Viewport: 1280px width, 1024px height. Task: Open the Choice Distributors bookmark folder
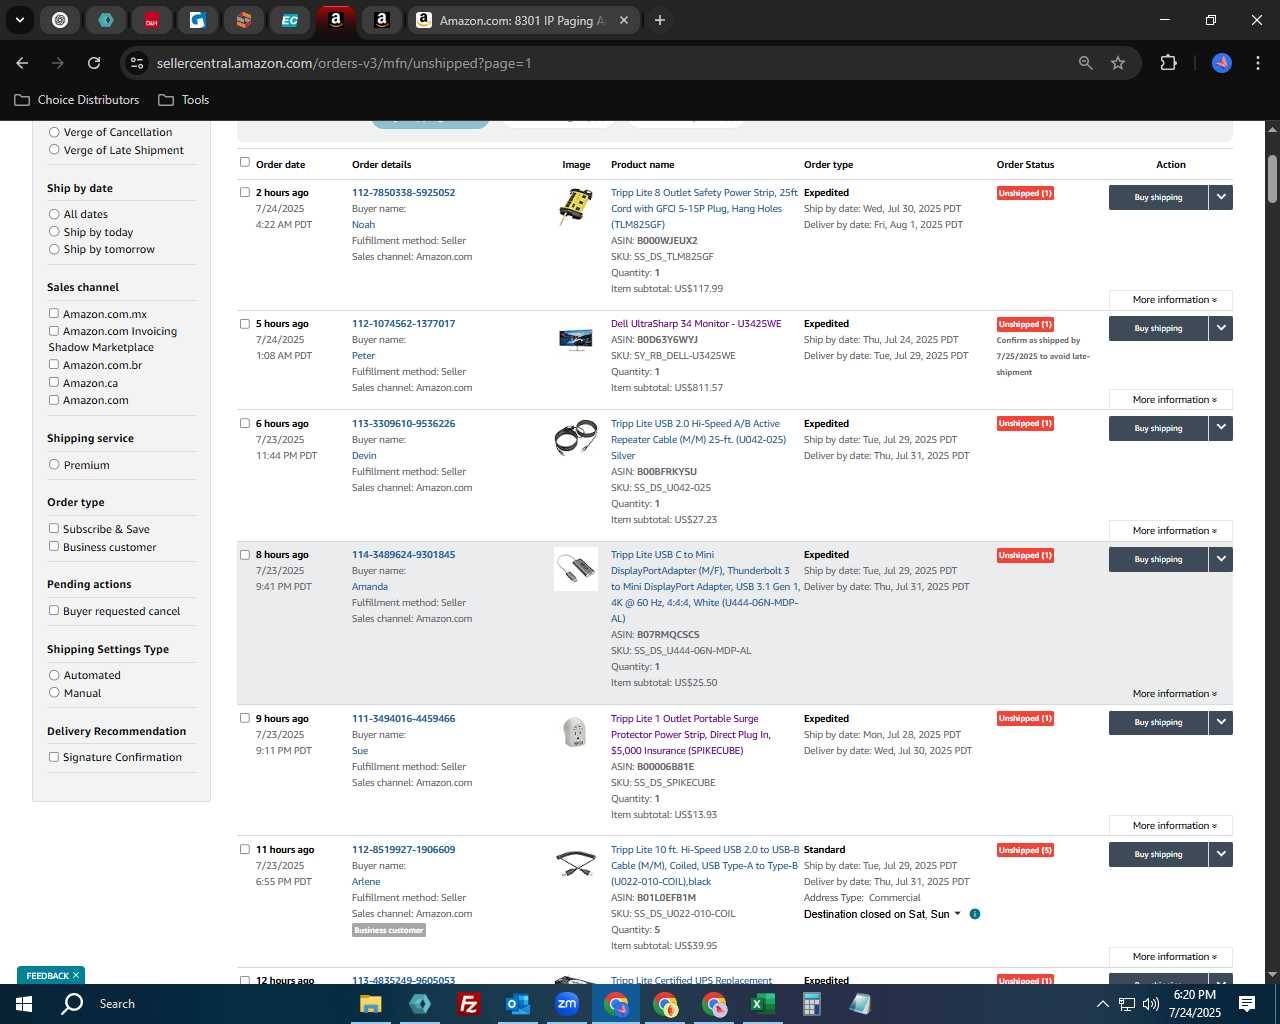pos(77,100)
